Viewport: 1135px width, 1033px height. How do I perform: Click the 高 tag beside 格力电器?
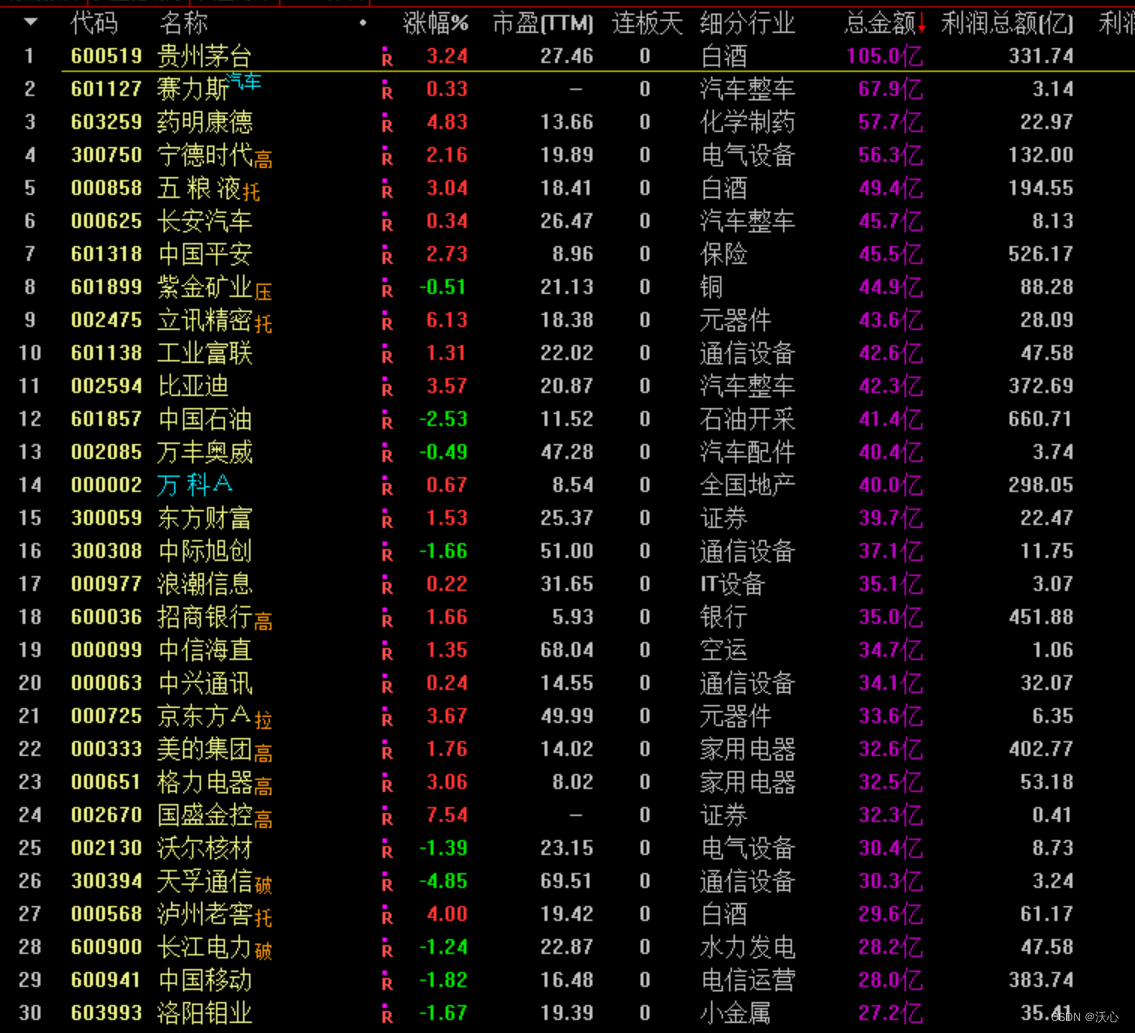pyautogui.click(x=263, y=786)
